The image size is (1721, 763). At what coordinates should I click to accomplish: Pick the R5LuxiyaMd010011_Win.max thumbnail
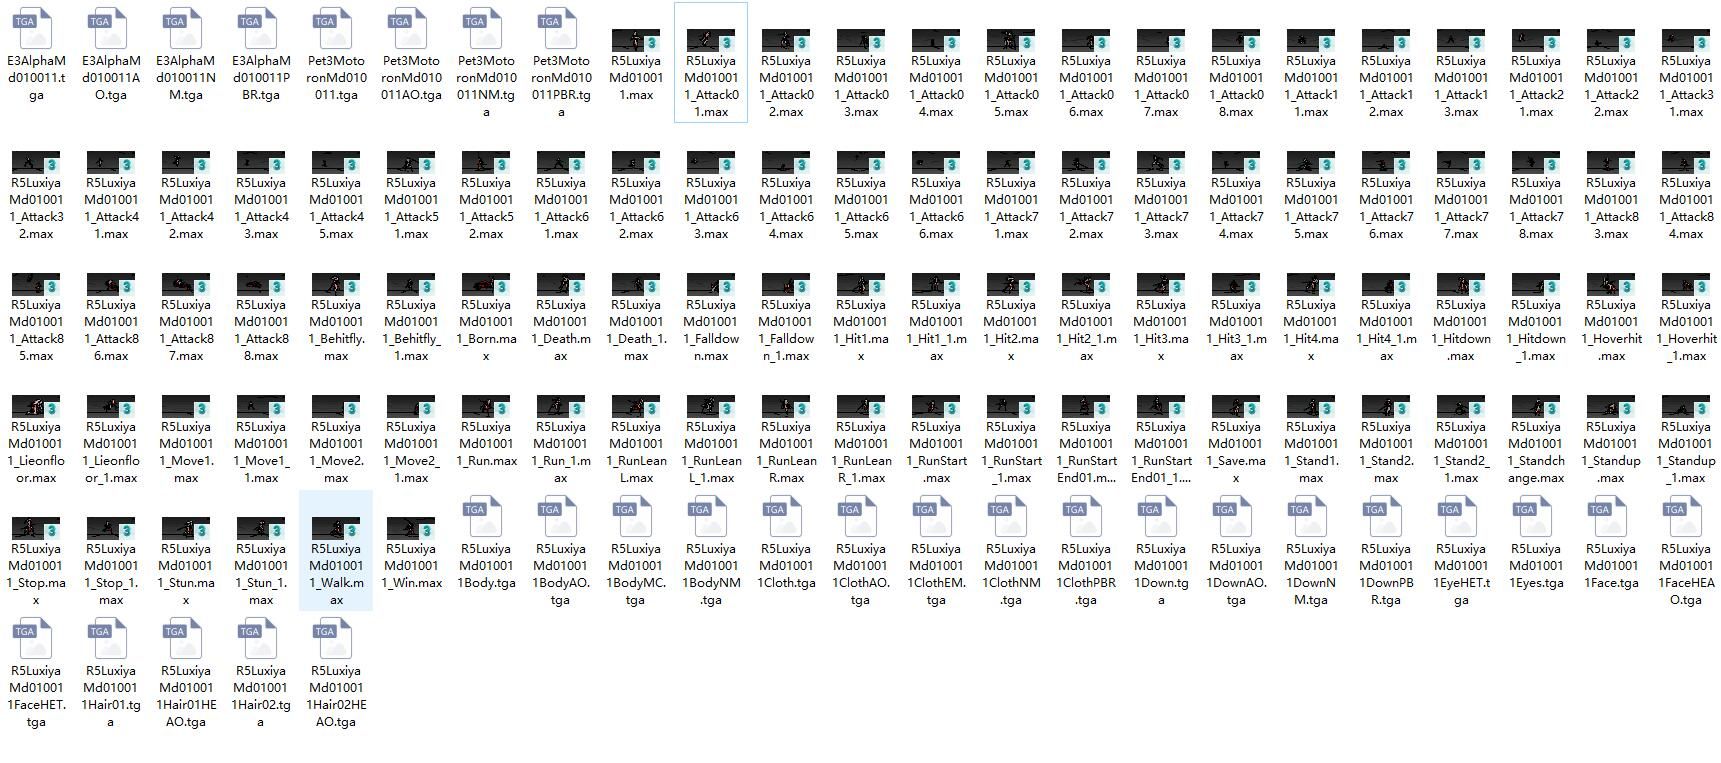coord(411,528)
